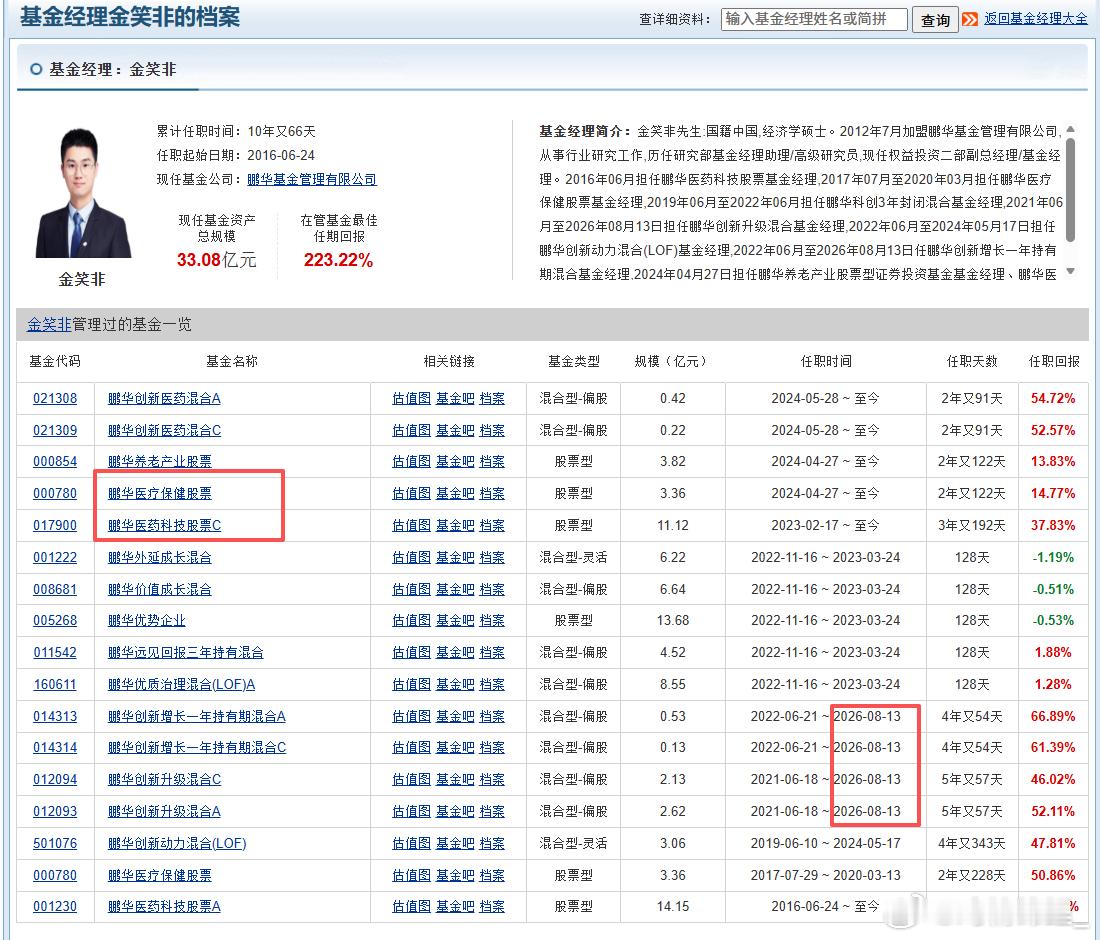Viewport: 1100px width, 940px height.
Task: Open 鹏华创新升级混合C fund page
Action: (164, 779)
